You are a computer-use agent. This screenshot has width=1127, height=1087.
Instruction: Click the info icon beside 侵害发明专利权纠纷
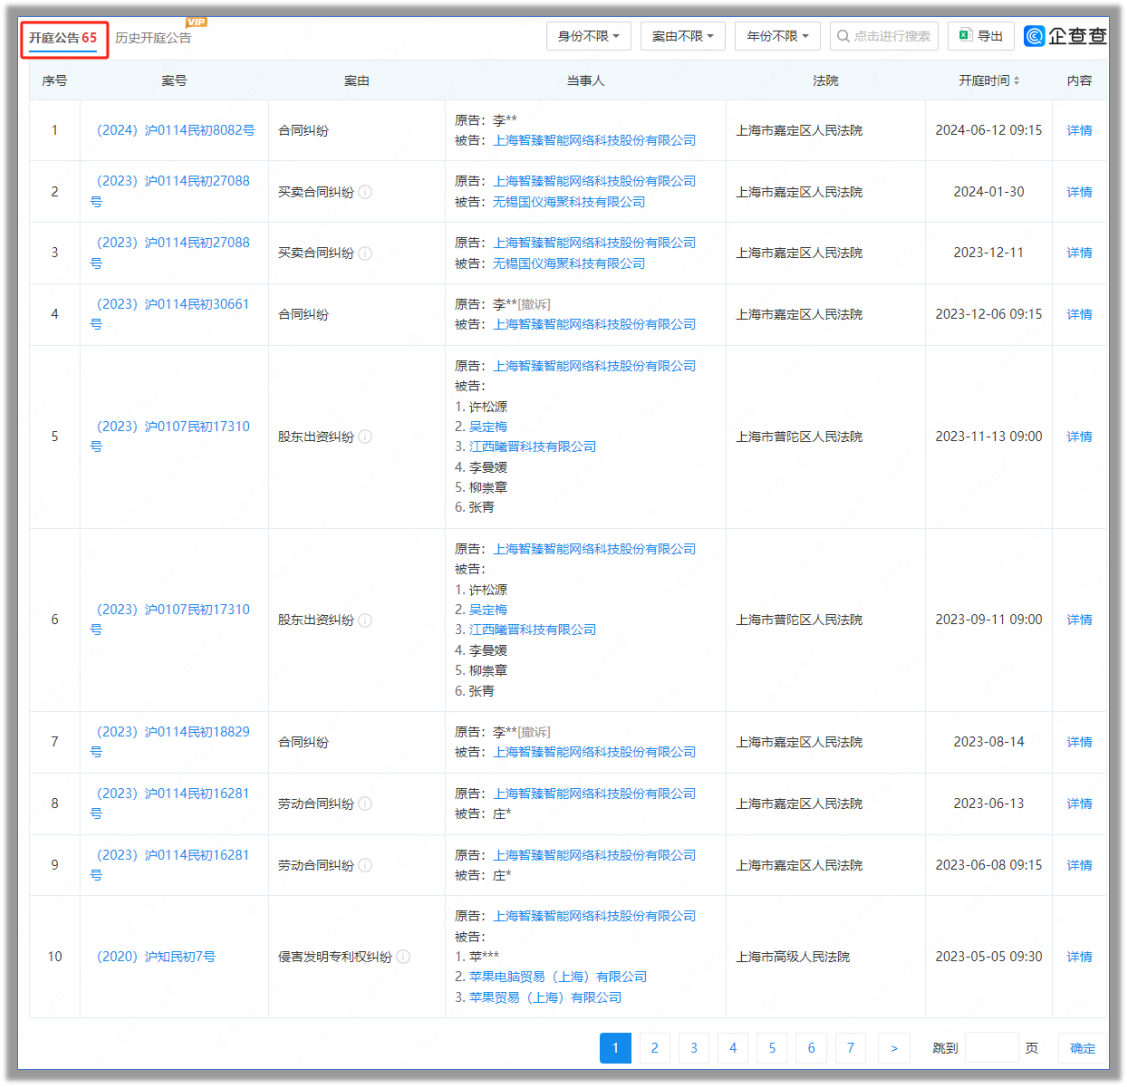[403, 957]
